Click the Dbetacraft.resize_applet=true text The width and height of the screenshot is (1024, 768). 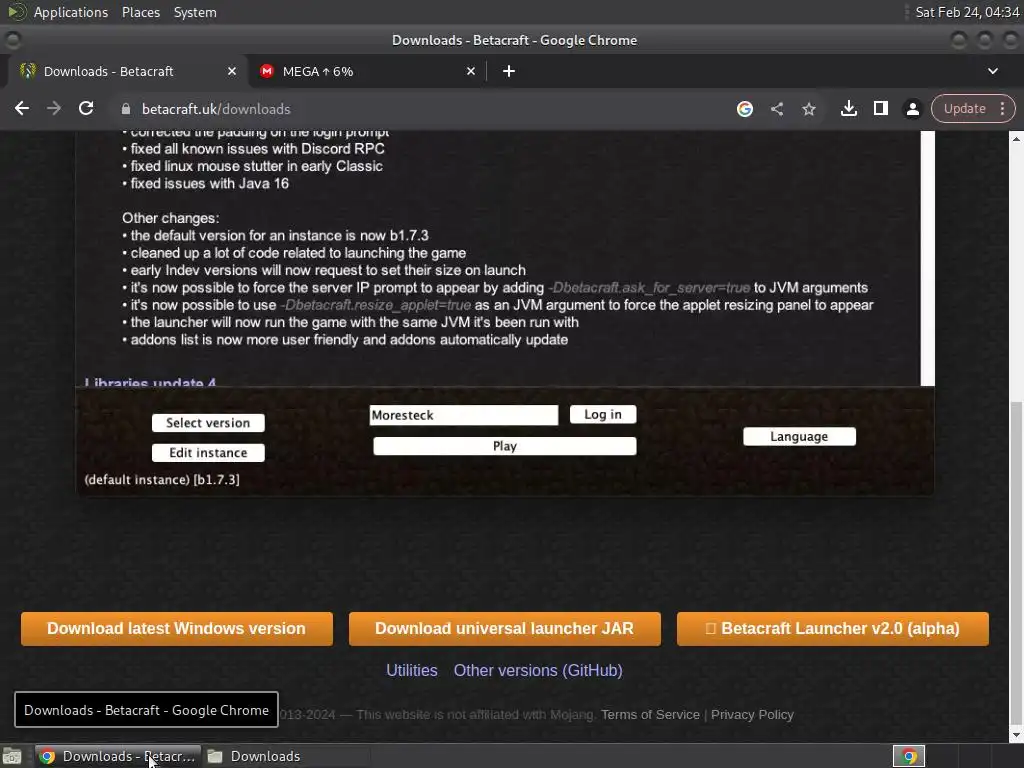376,306
